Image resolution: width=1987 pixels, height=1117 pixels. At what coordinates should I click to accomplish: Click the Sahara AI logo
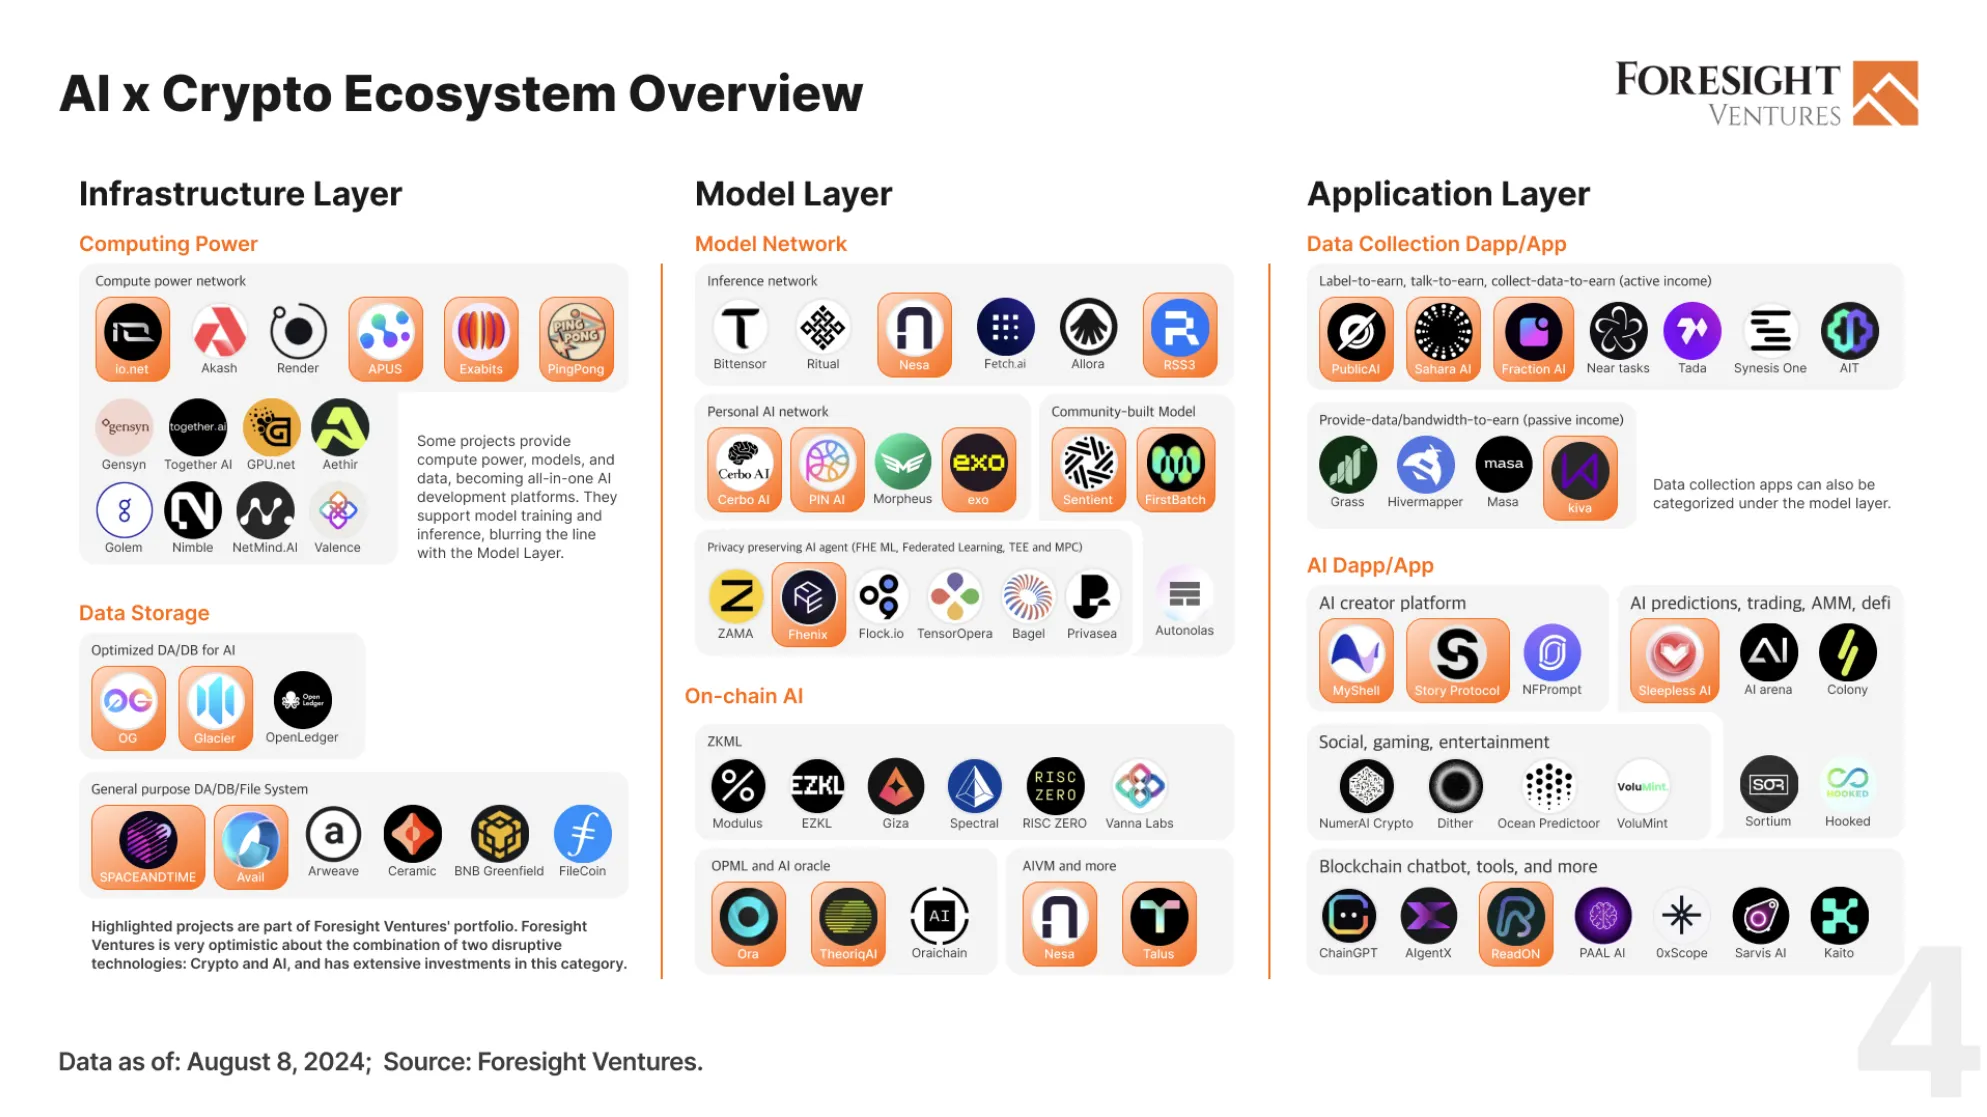[1443, 331]
